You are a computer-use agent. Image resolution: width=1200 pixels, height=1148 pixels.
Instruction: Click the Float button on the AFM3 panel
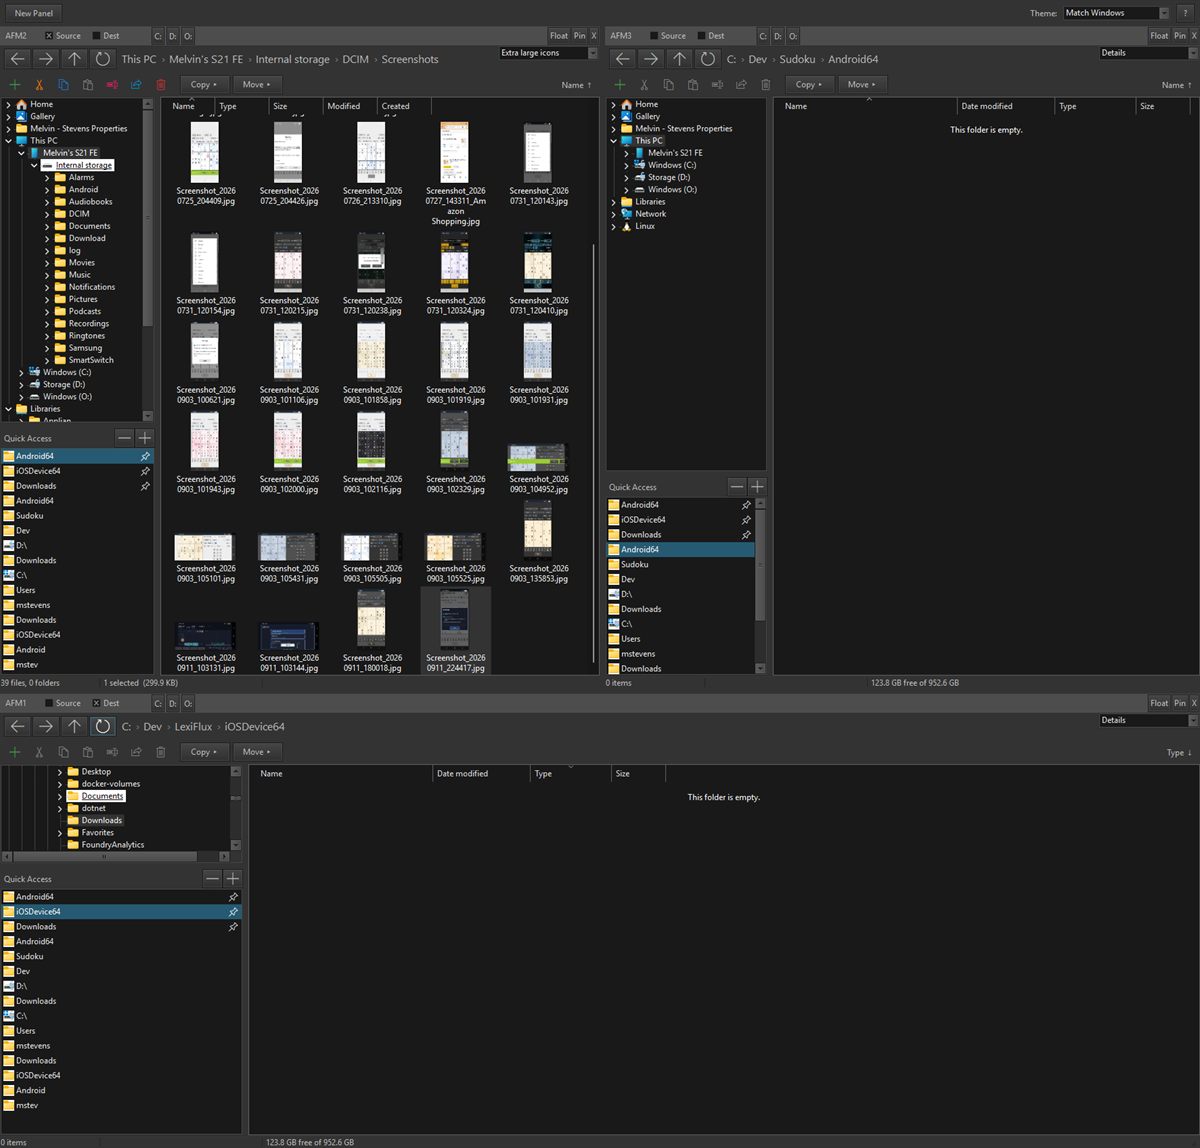click(x=1159, y=36)
